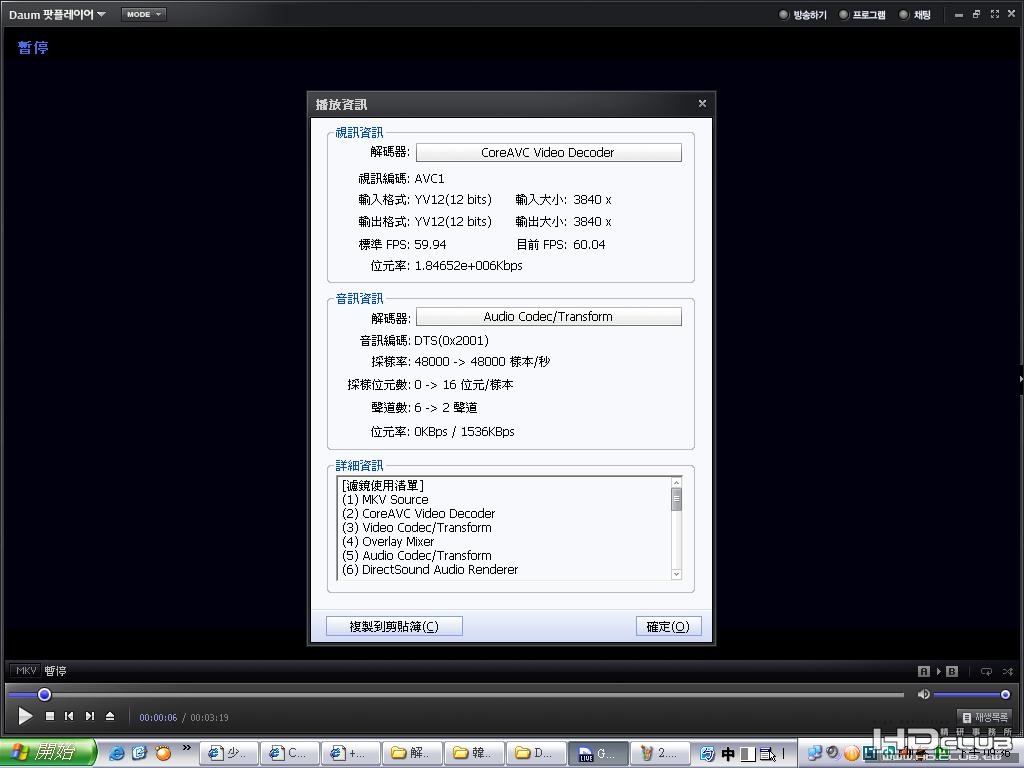The width and height of the screenshot is (1024, 768).
Task: Expand the right side panel arrow
Action: (x=1020, y=378)
